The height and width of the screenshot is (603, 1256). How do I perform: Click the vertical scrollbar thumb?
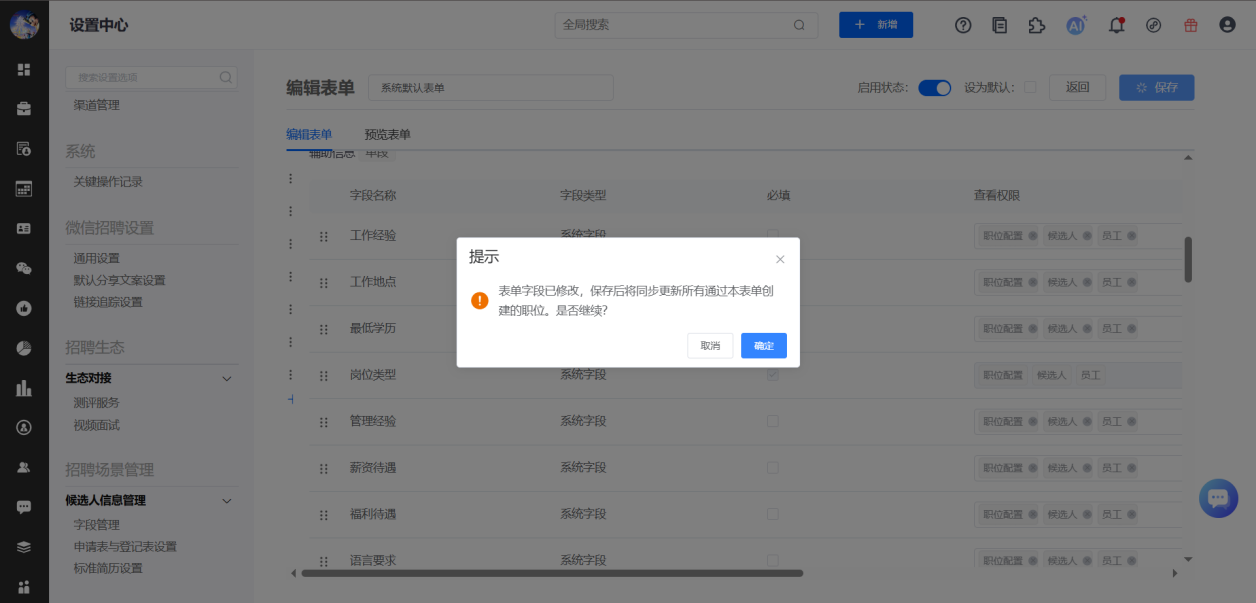coord(1188,259)
